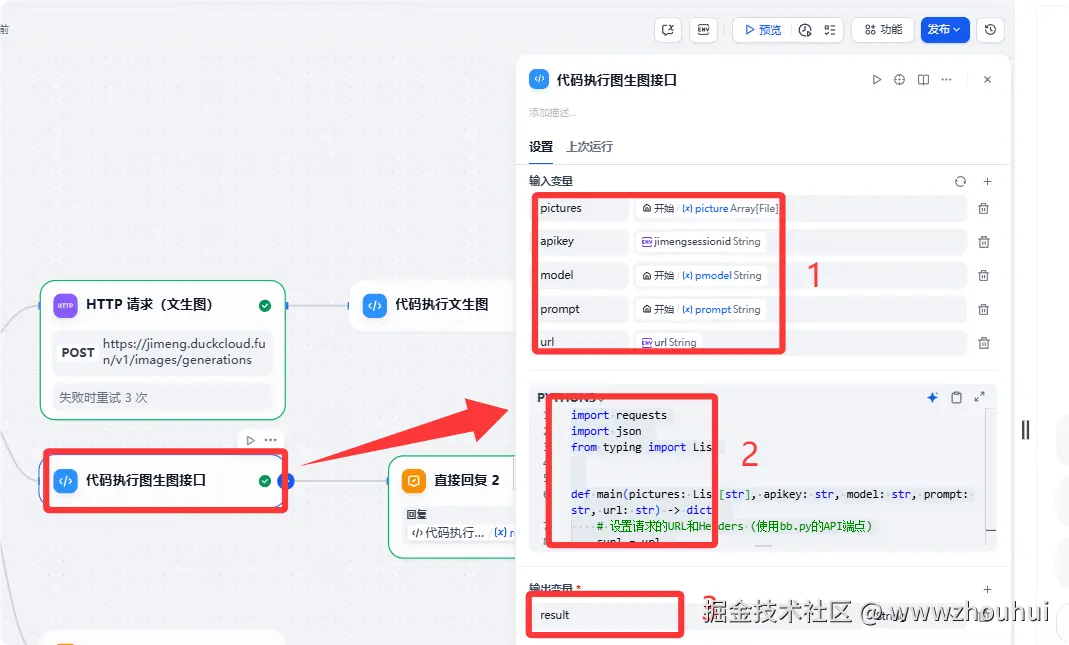Click the 添加描述 description field
1069x645 pixels.
coord(553,112)
